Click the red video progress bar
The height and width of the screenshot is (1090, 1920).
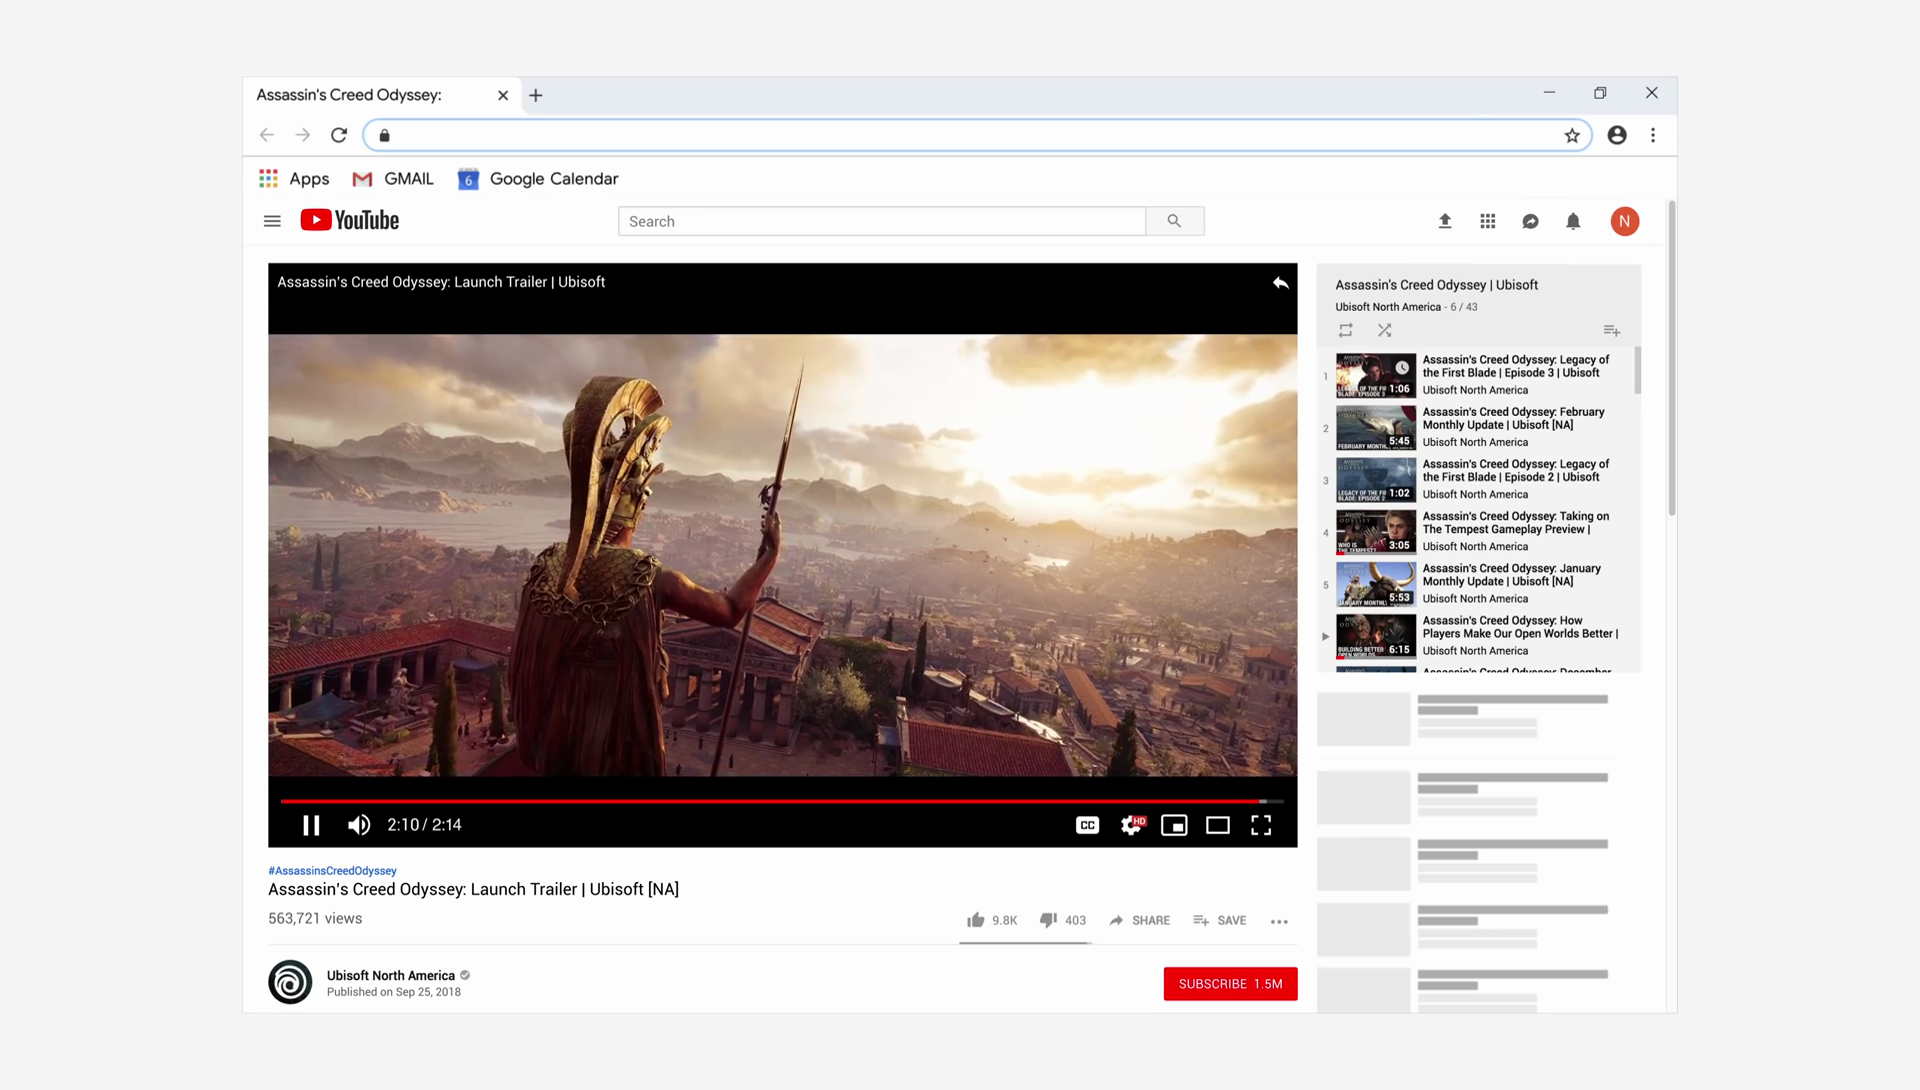point(770,801)
